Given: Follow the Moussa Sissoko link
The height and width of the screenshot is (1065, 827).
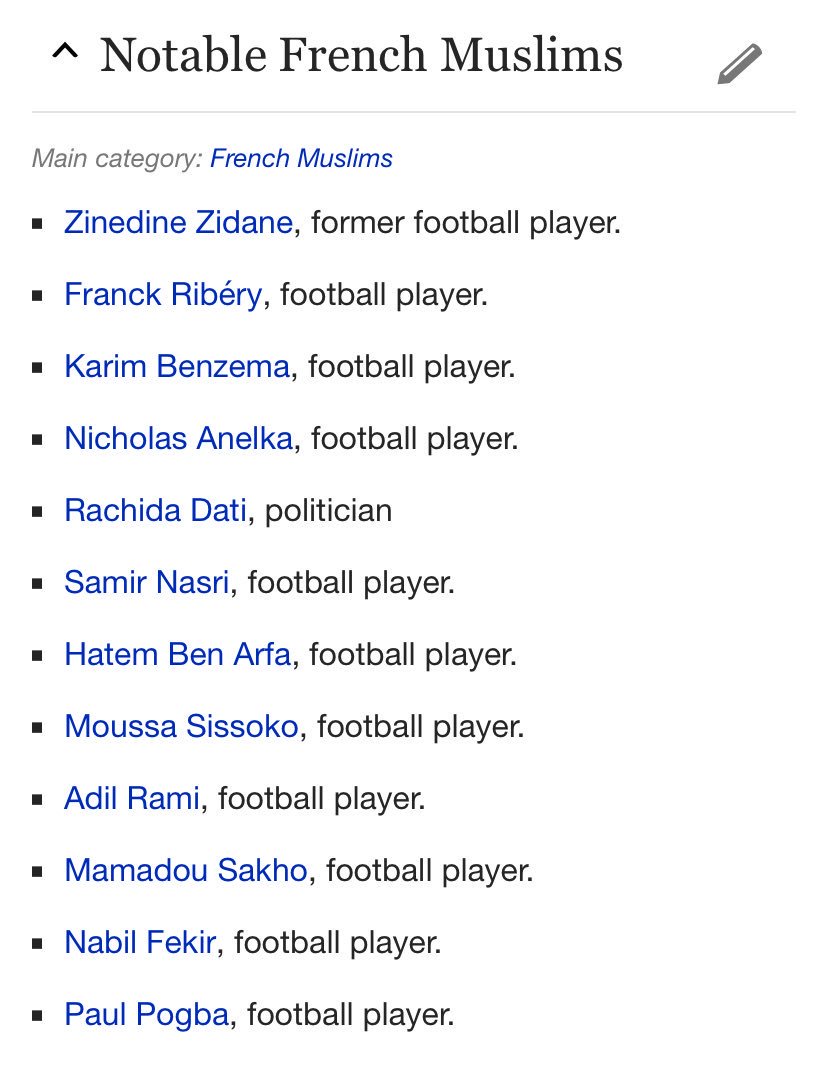Looking at the screenshot, I should pos(181,726).
